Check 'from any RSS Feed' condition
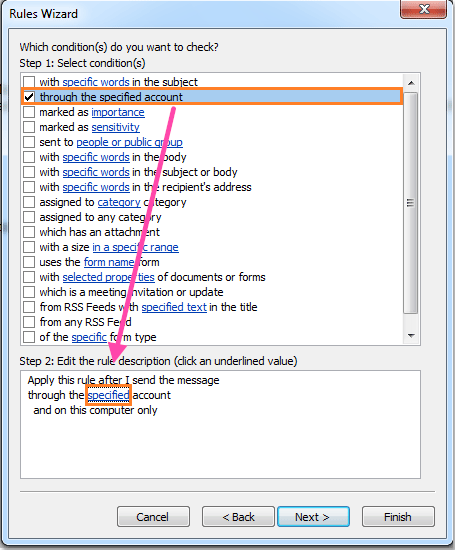The image size is (455, 550). tap(29, 322)
